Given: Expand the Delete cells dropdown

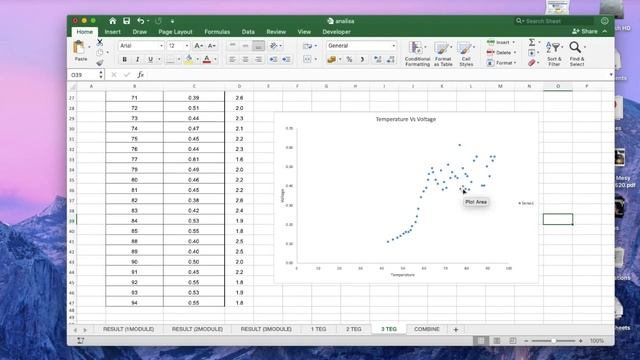Looking at the screenshot, I should coord(515,53).
